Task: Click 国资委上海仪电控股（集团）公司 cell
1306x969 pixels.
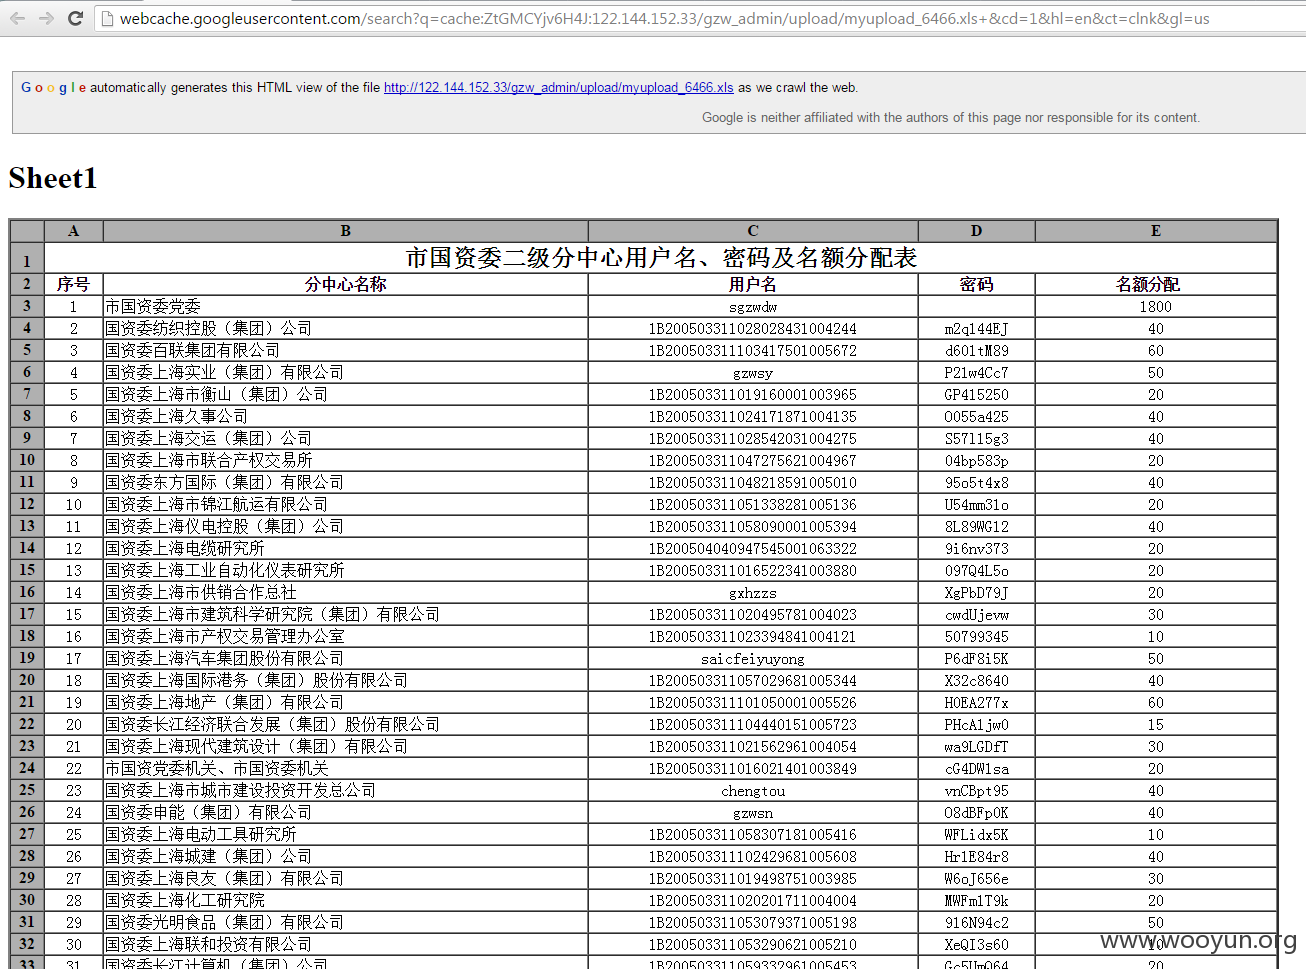Action: pos(345,526)
